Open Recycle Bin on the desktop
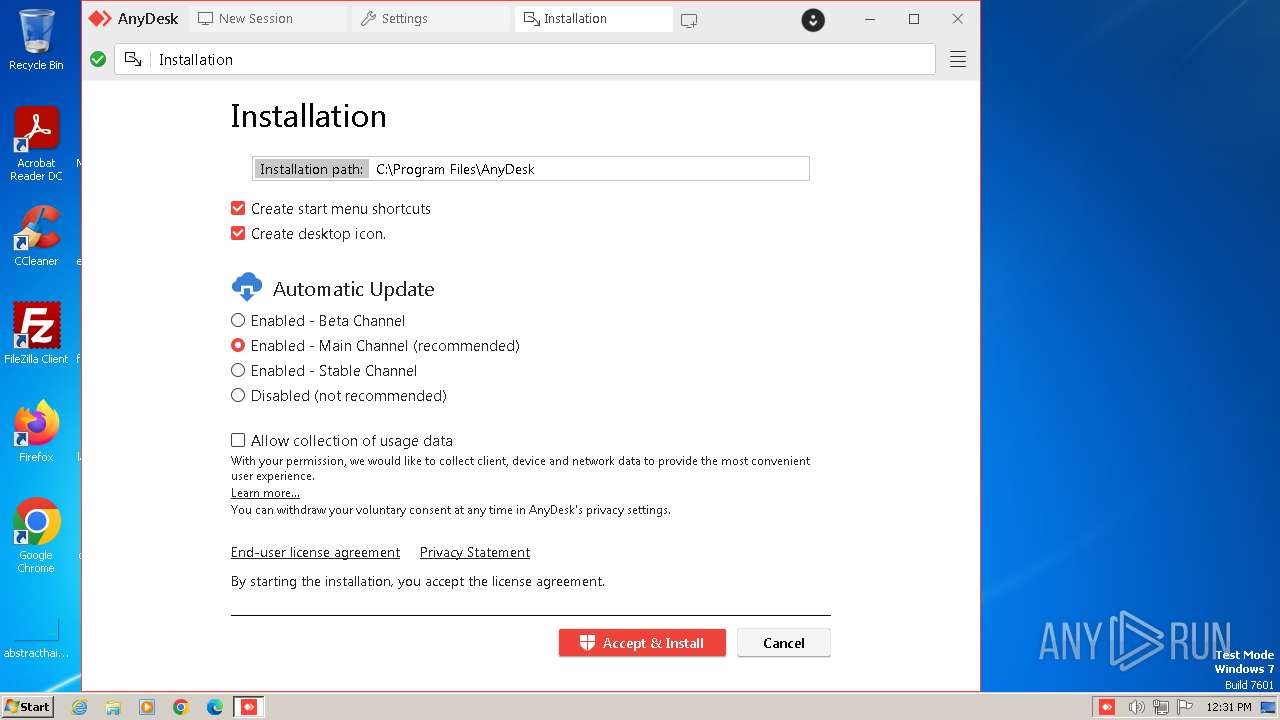Screen dimensions: 1280x720 [36, 40]
